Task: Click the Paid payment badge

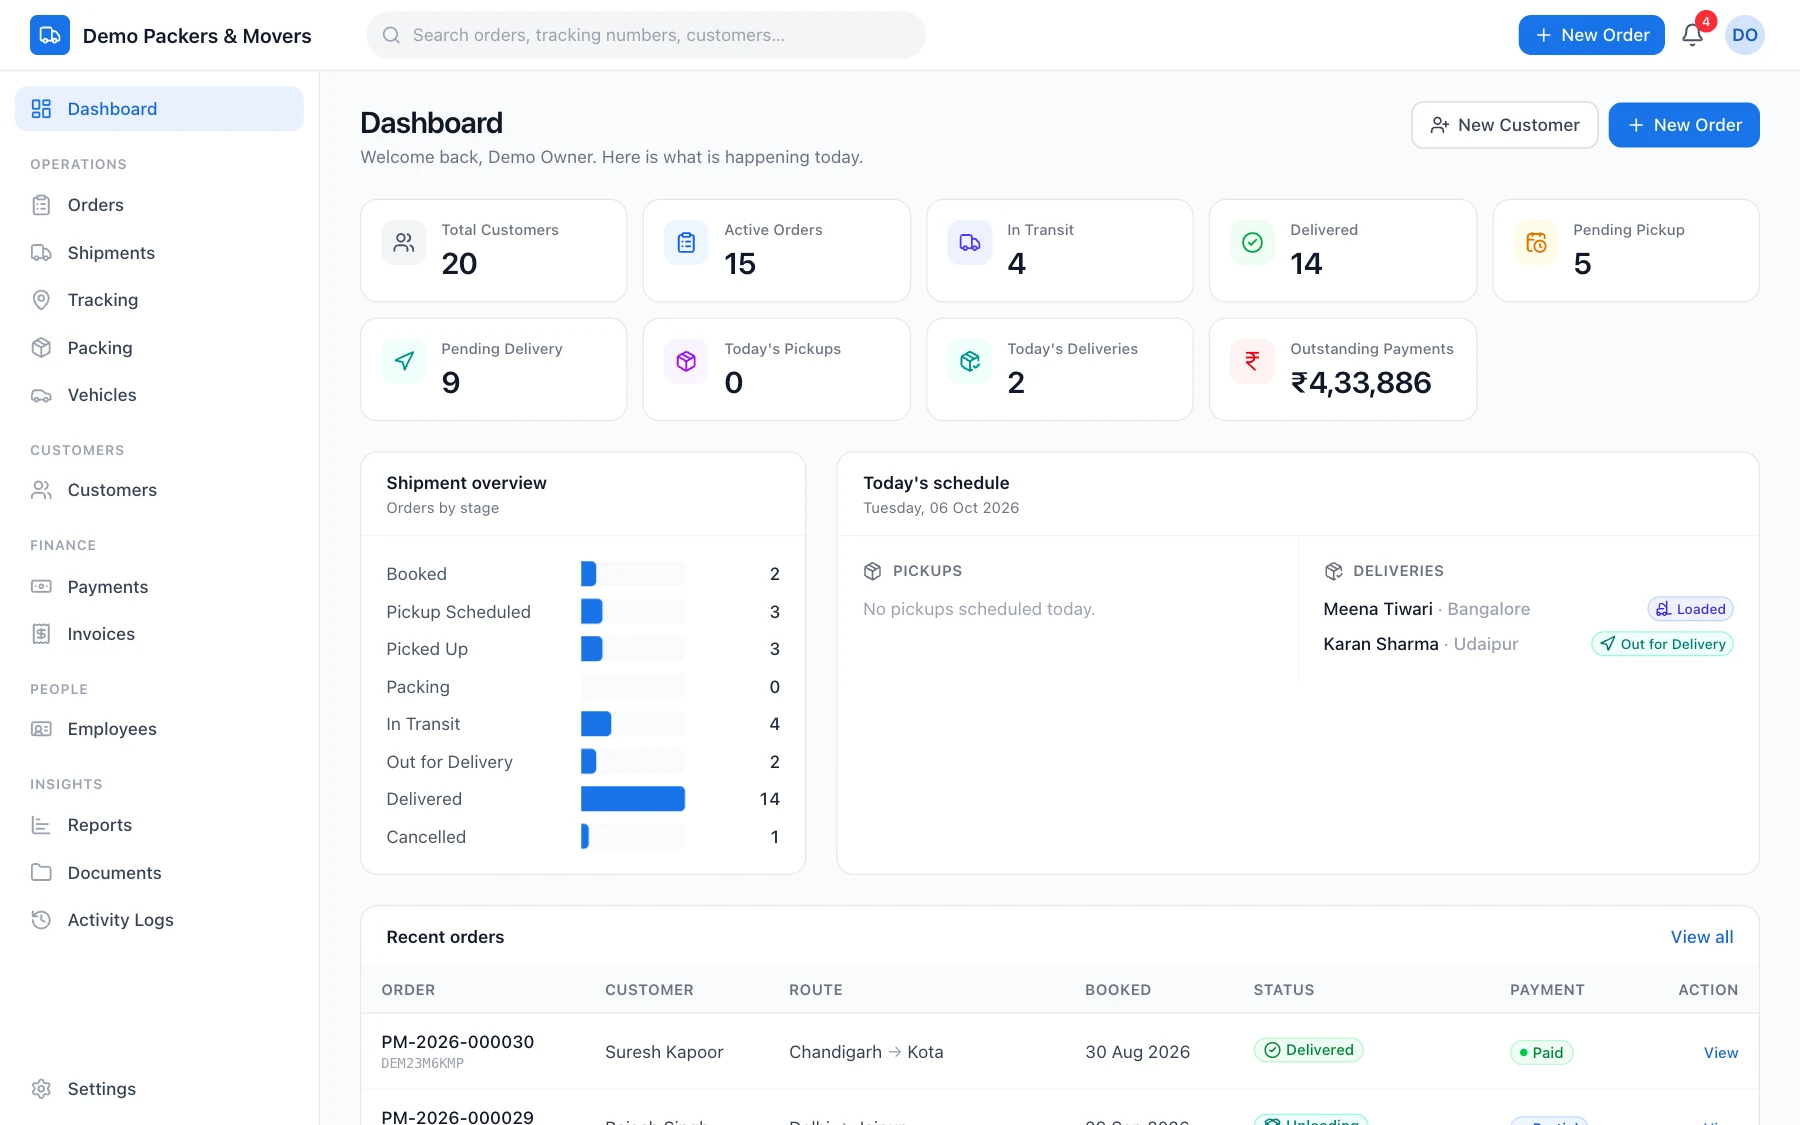Action: pyautogui.click(x=1541, y=1053)
